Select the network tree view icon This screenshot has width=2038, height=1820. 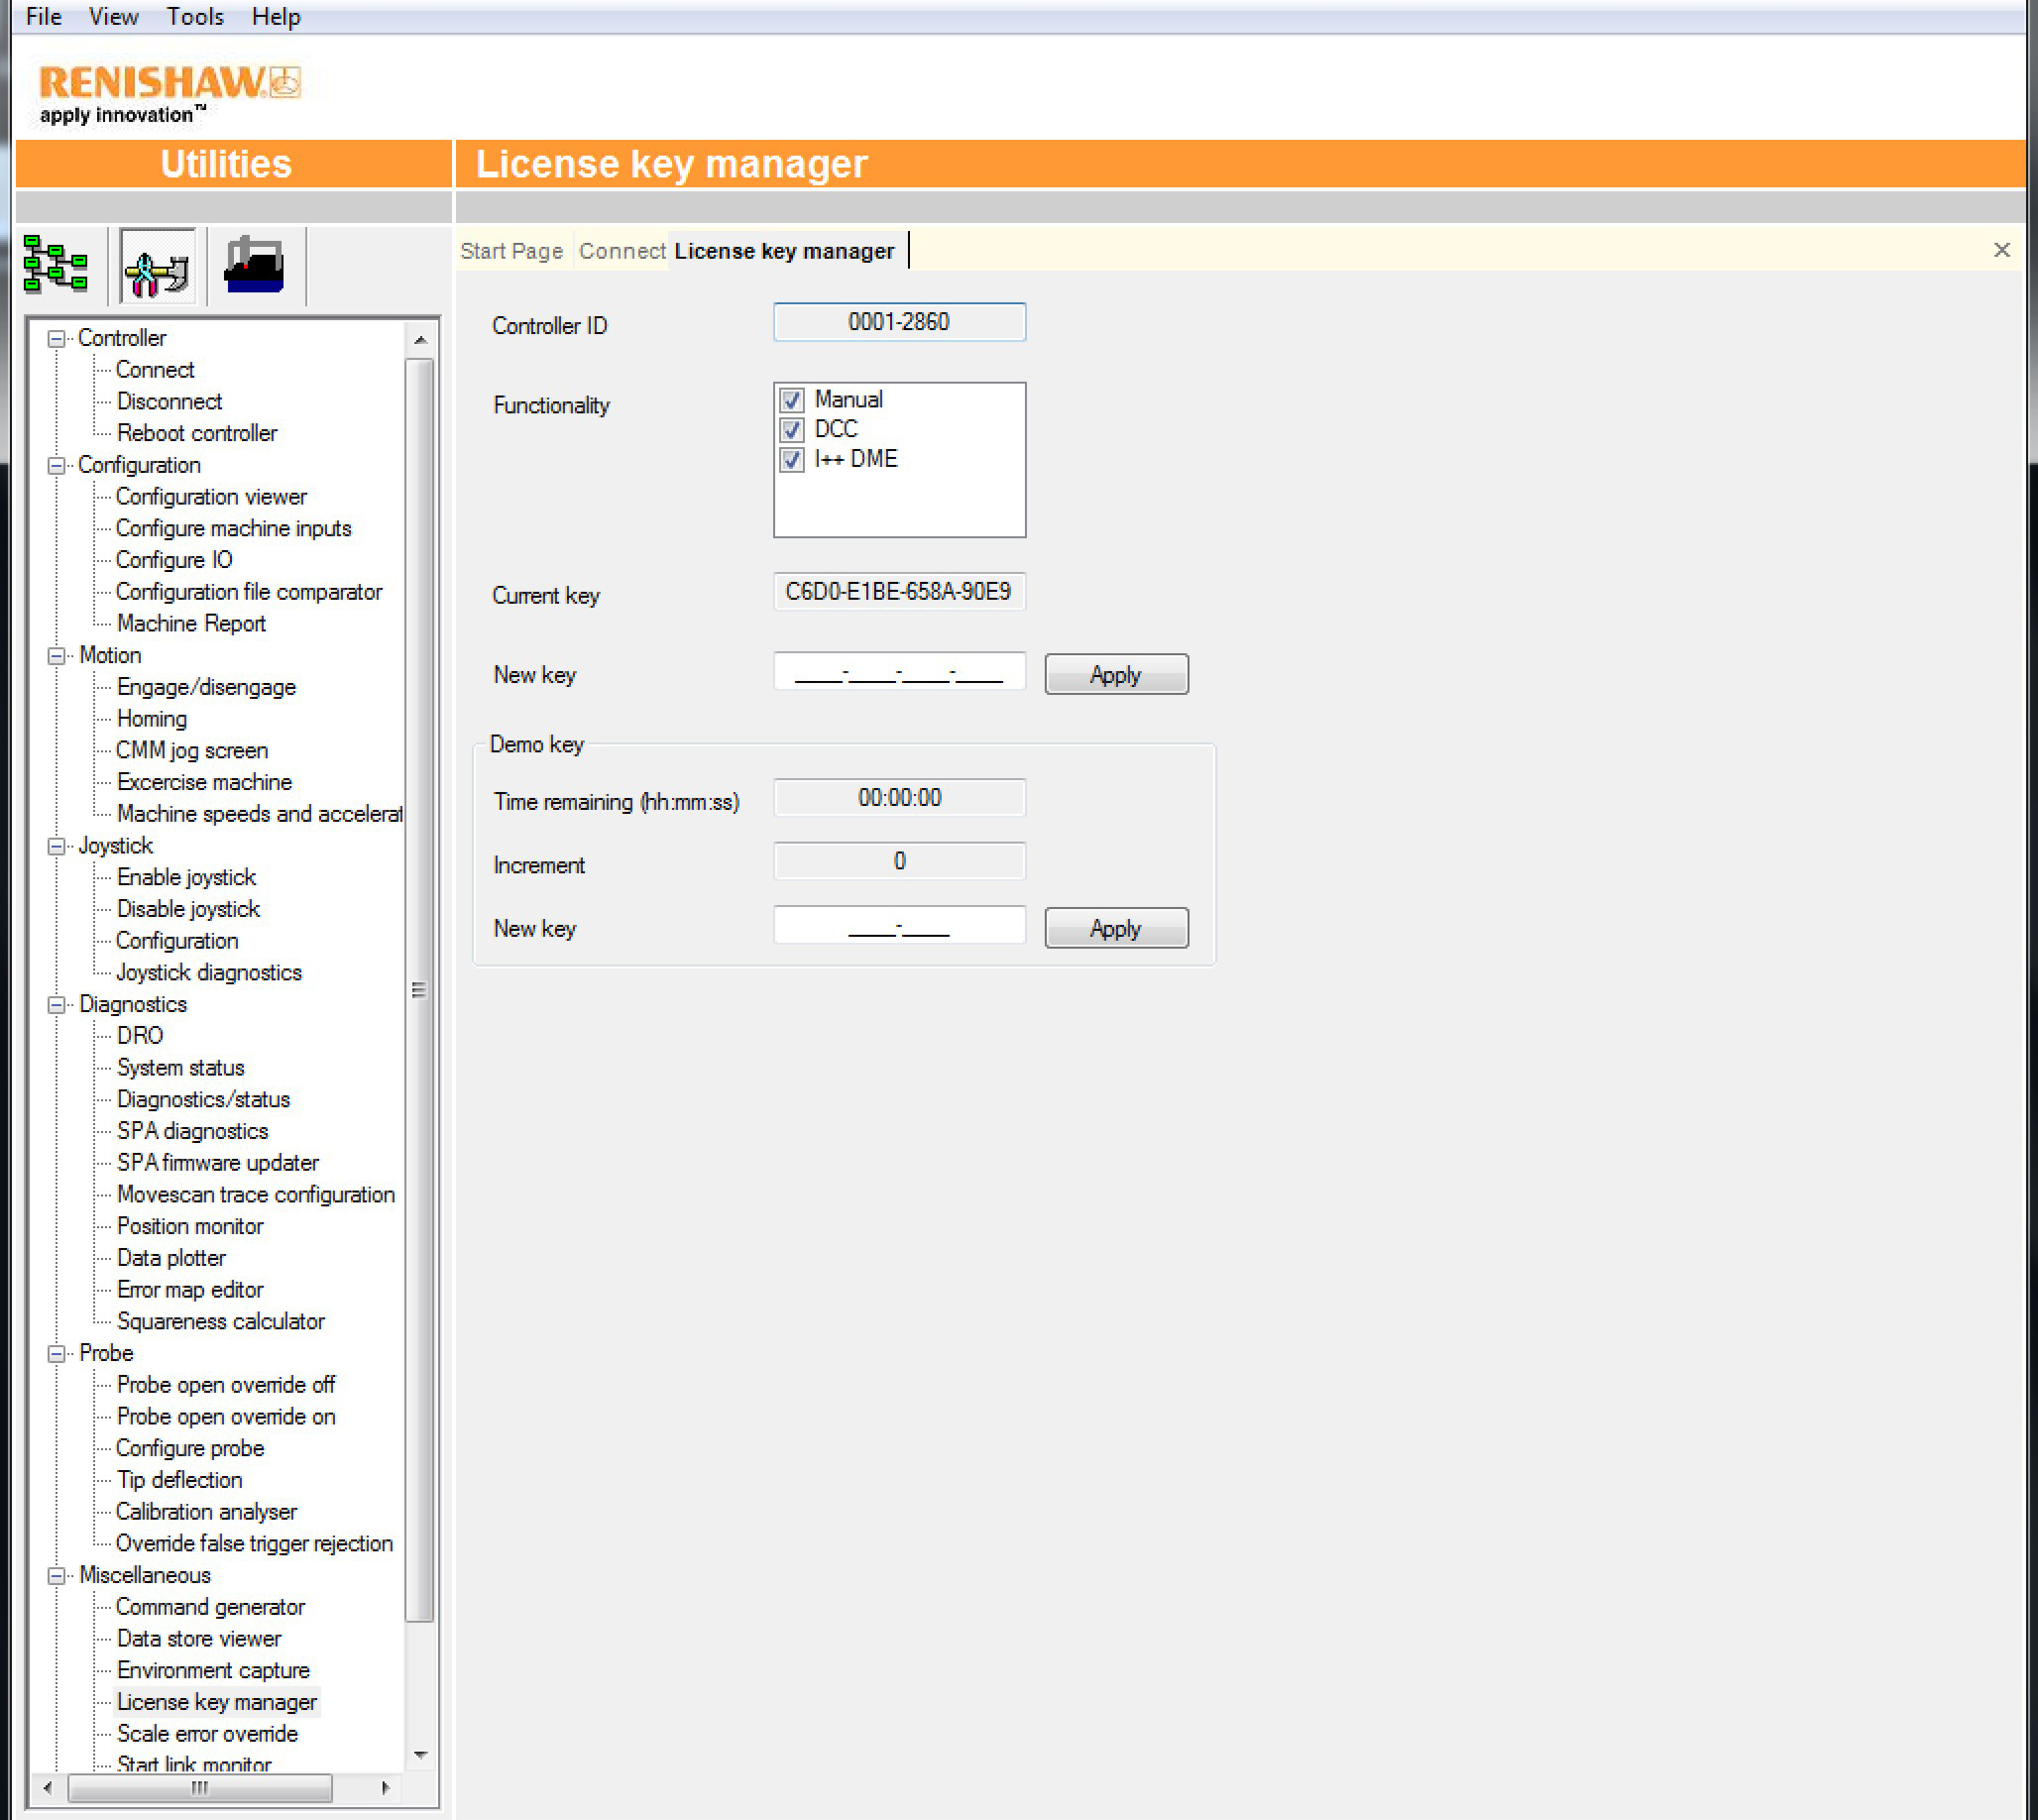click(x=56, y=265)
